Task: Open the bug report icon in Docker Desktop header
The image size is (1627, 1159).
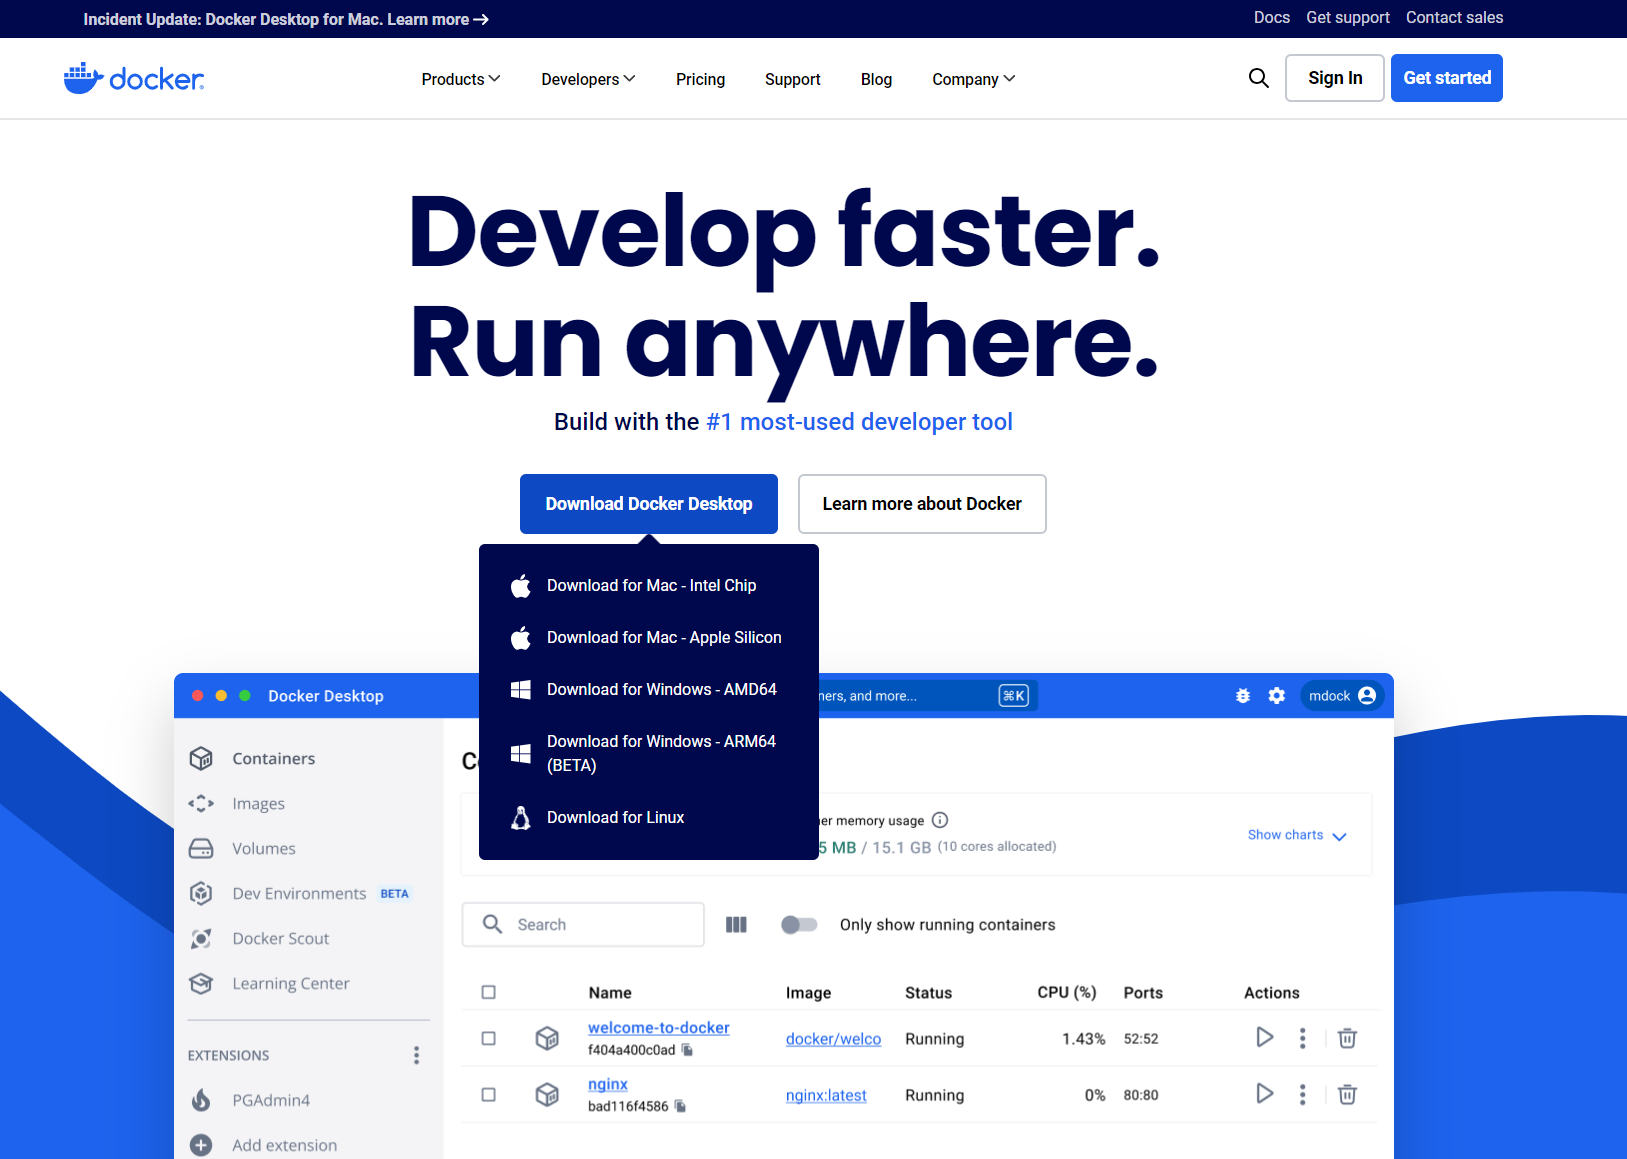Action: tap(1243, 695)
